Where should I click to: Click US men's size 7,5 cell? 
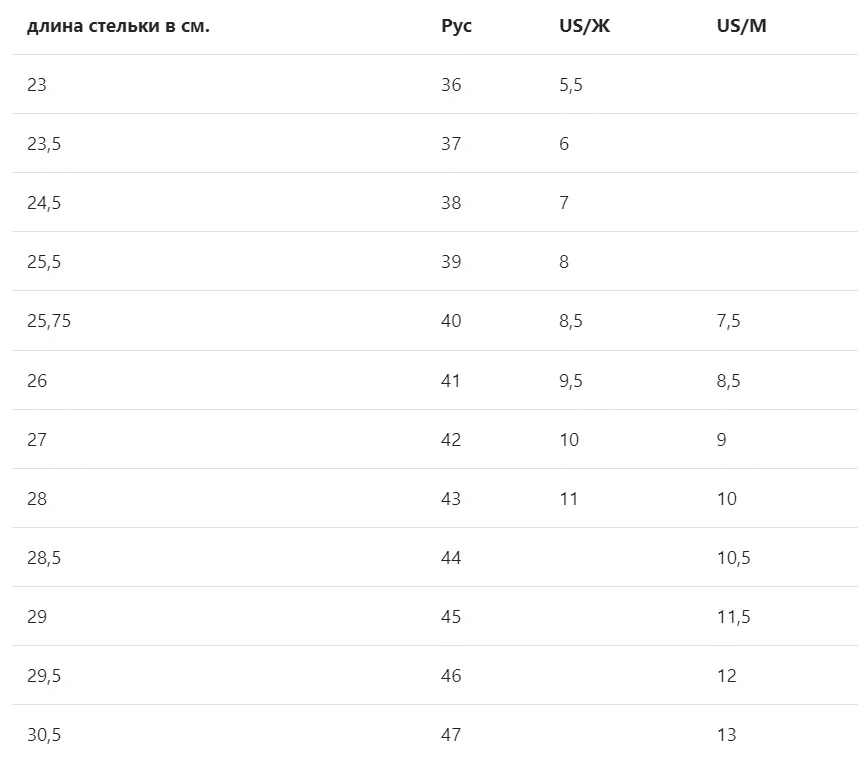coord(728,321)
